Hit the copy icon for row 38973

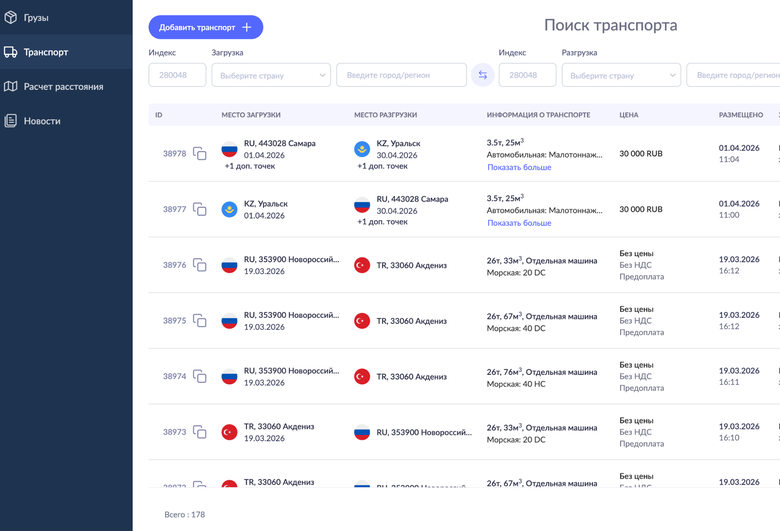pos(200,432)
